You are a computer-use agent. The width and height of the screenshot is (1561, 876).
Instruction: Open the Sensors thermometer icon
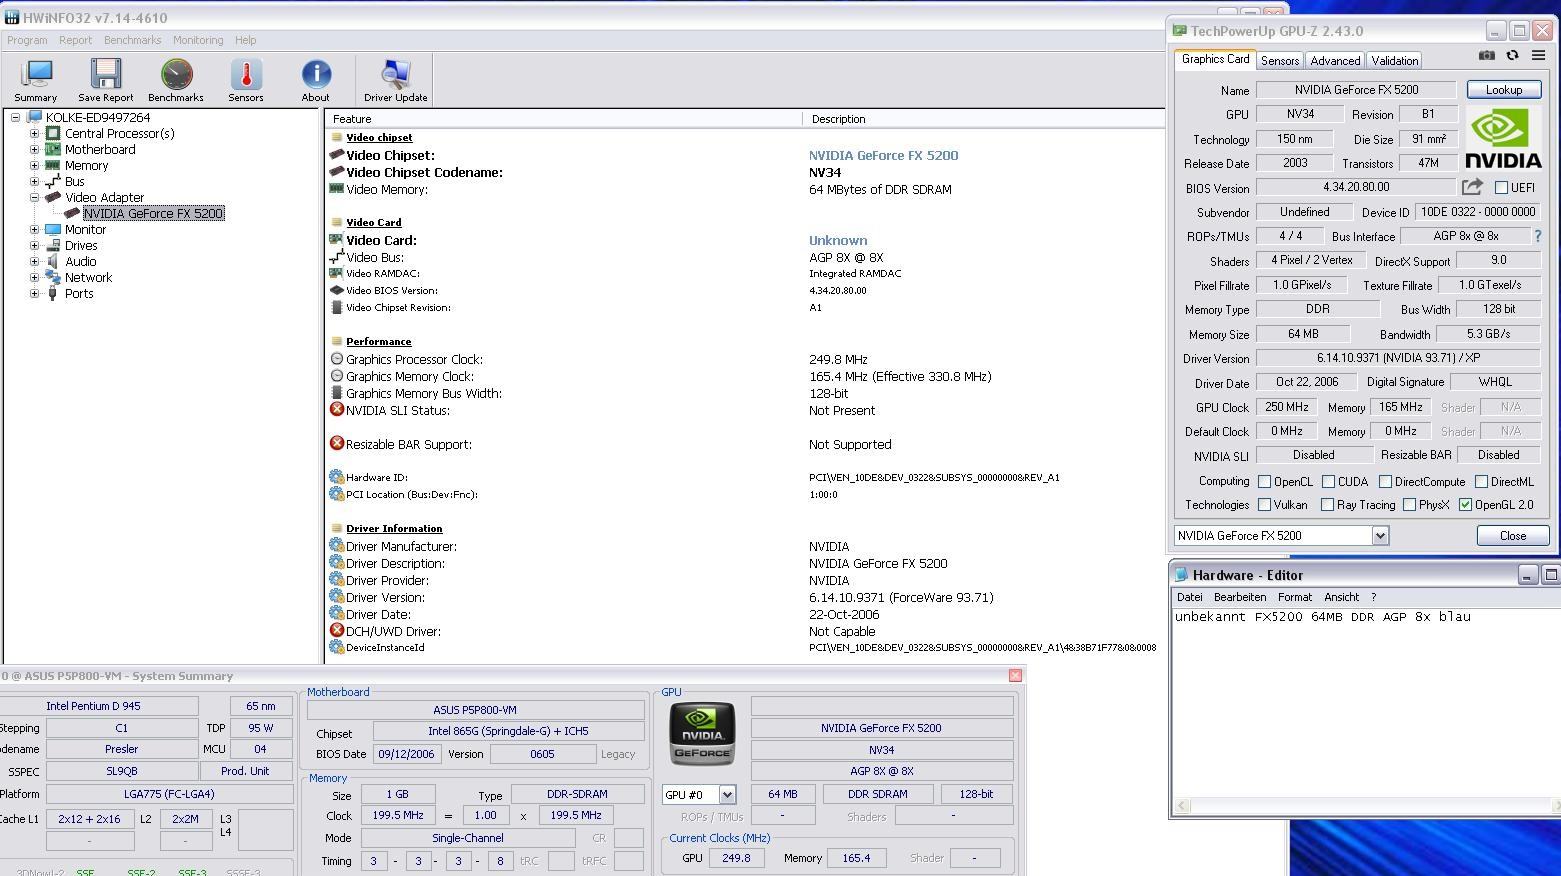(x=246, y=80)
